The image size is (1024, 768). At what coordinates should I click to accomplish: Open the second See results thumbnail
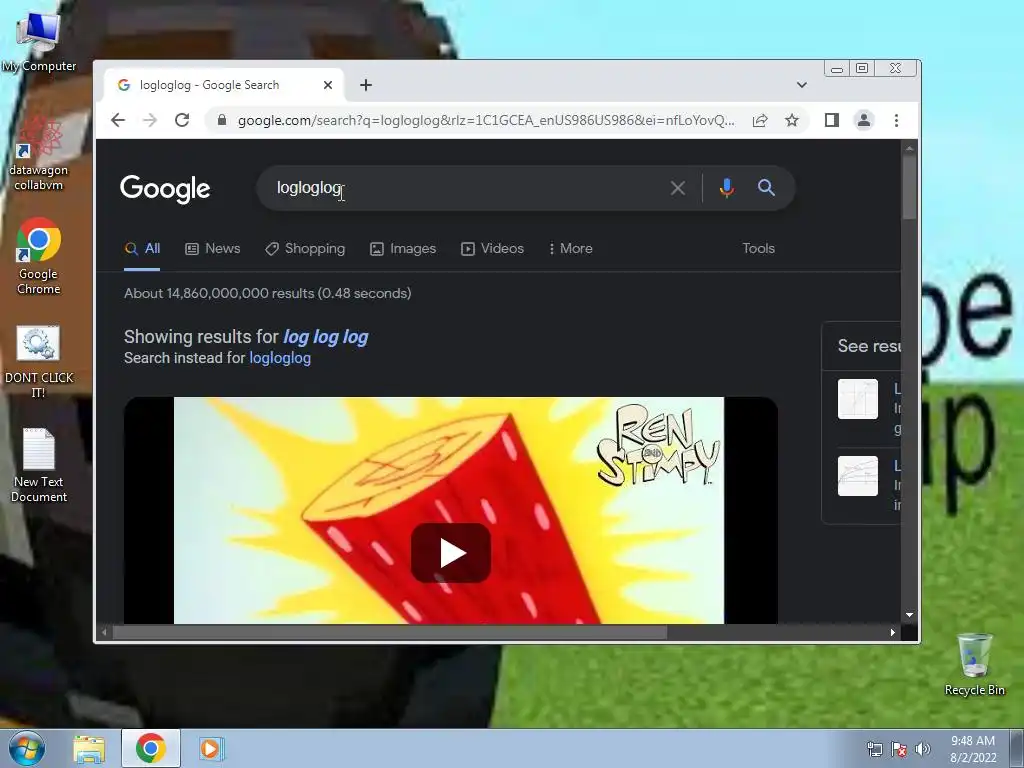[857, 475]
